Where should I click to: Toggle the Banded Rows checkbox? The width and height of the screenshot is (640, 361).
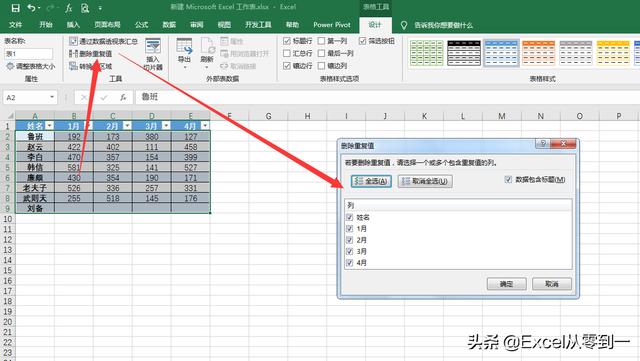coord(287,65)
